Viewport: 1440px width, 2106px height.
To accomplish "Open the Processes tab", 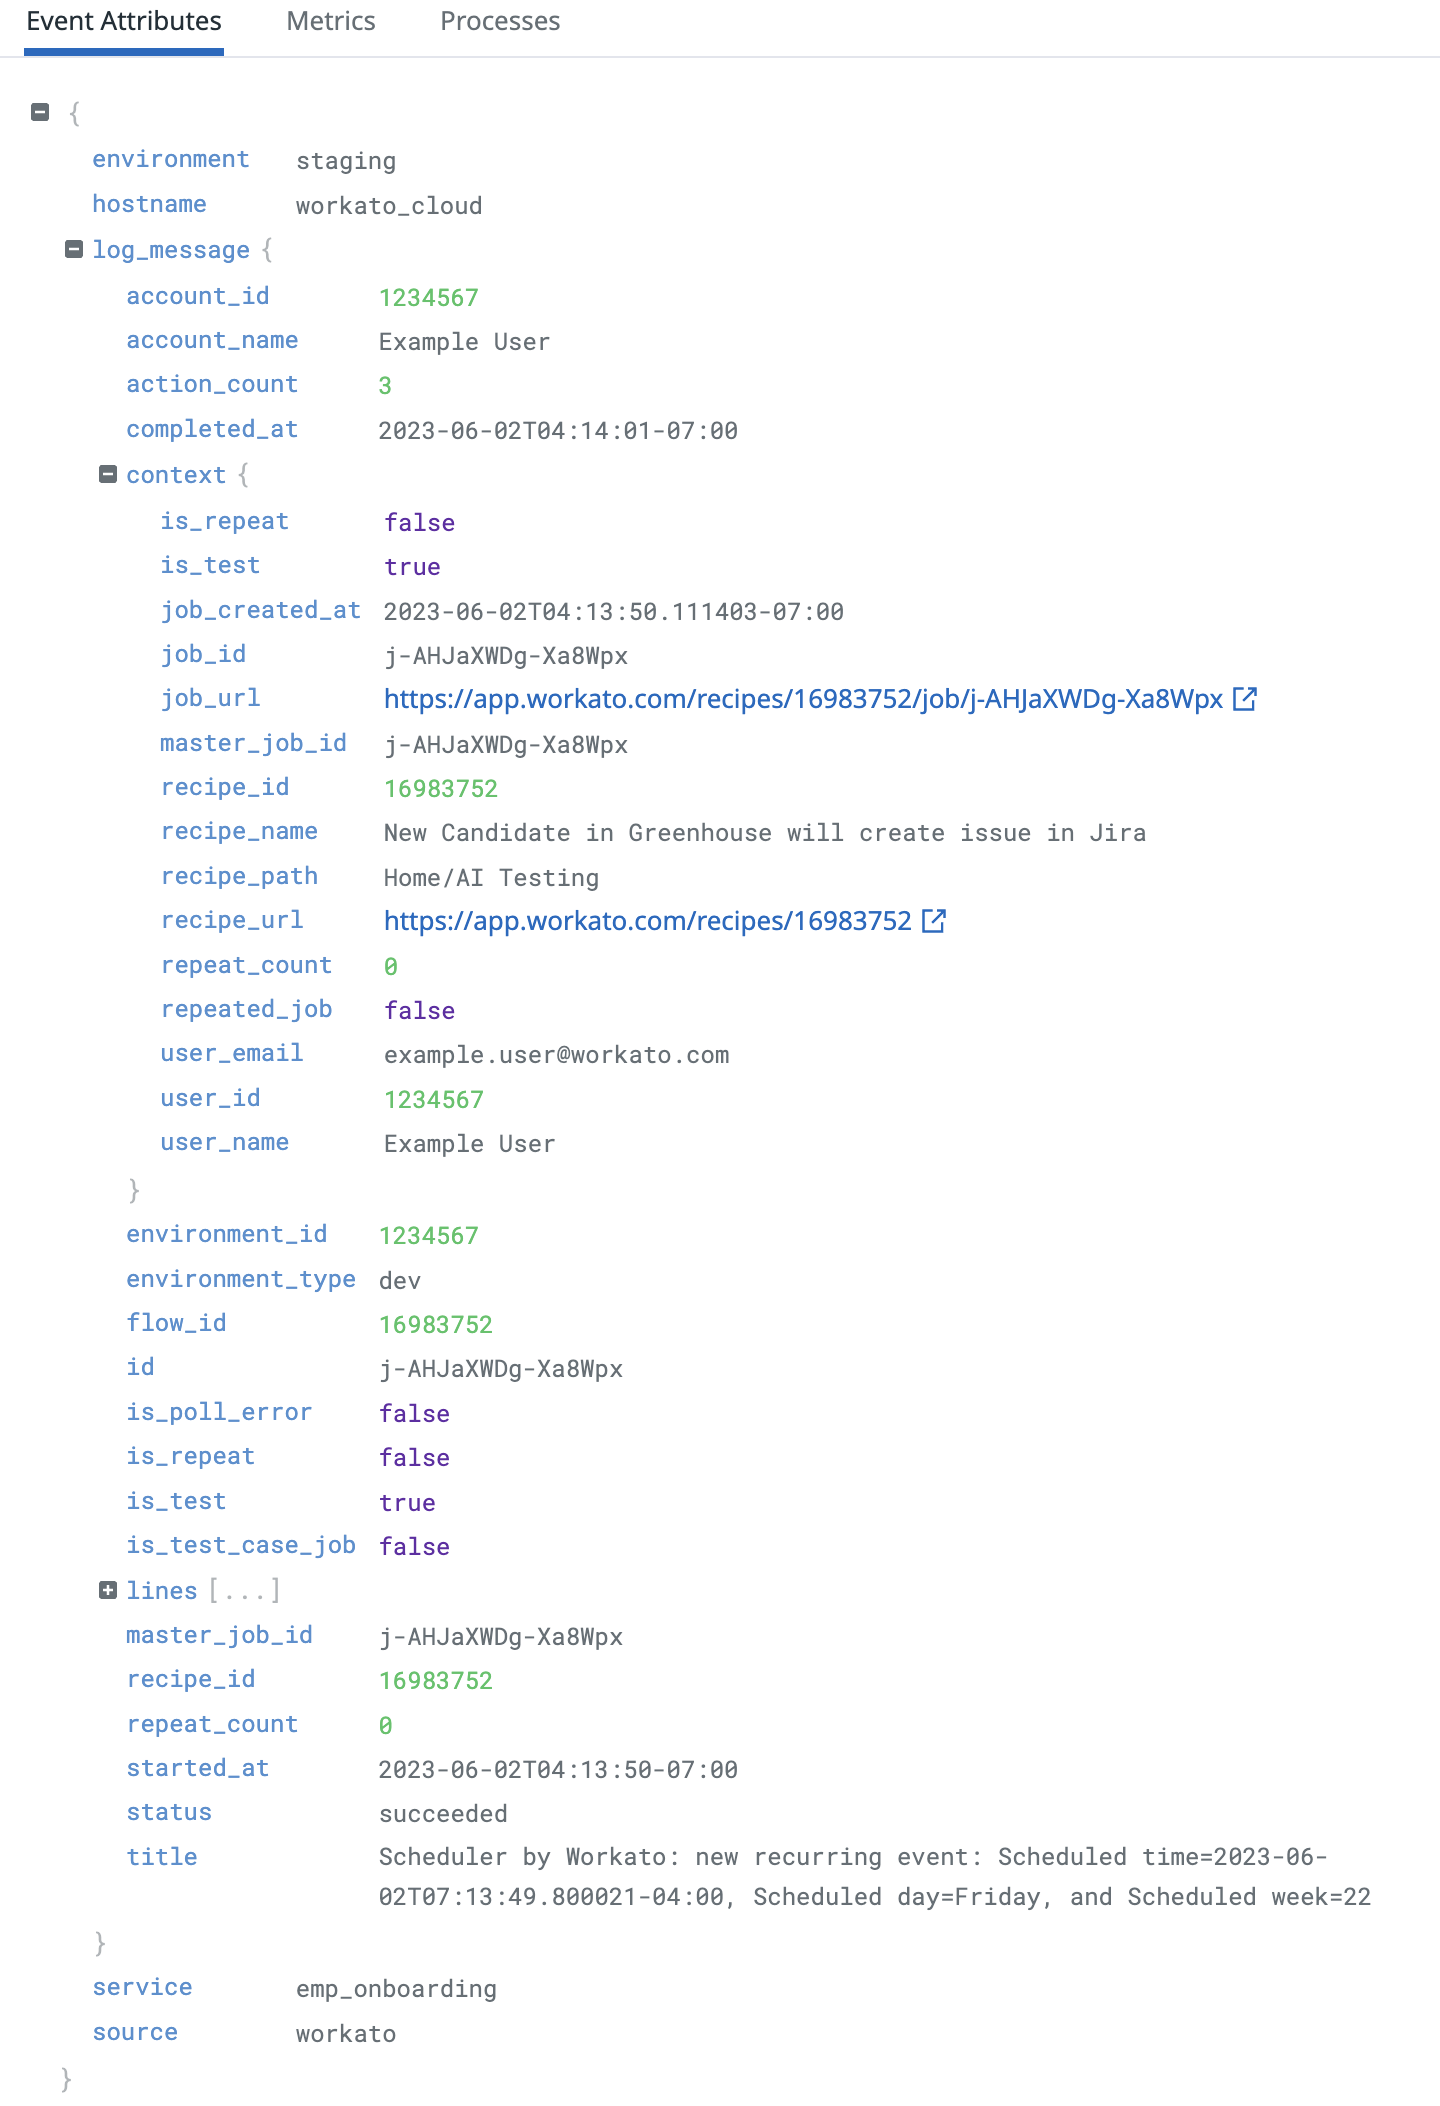I will [x=500, y=21].
